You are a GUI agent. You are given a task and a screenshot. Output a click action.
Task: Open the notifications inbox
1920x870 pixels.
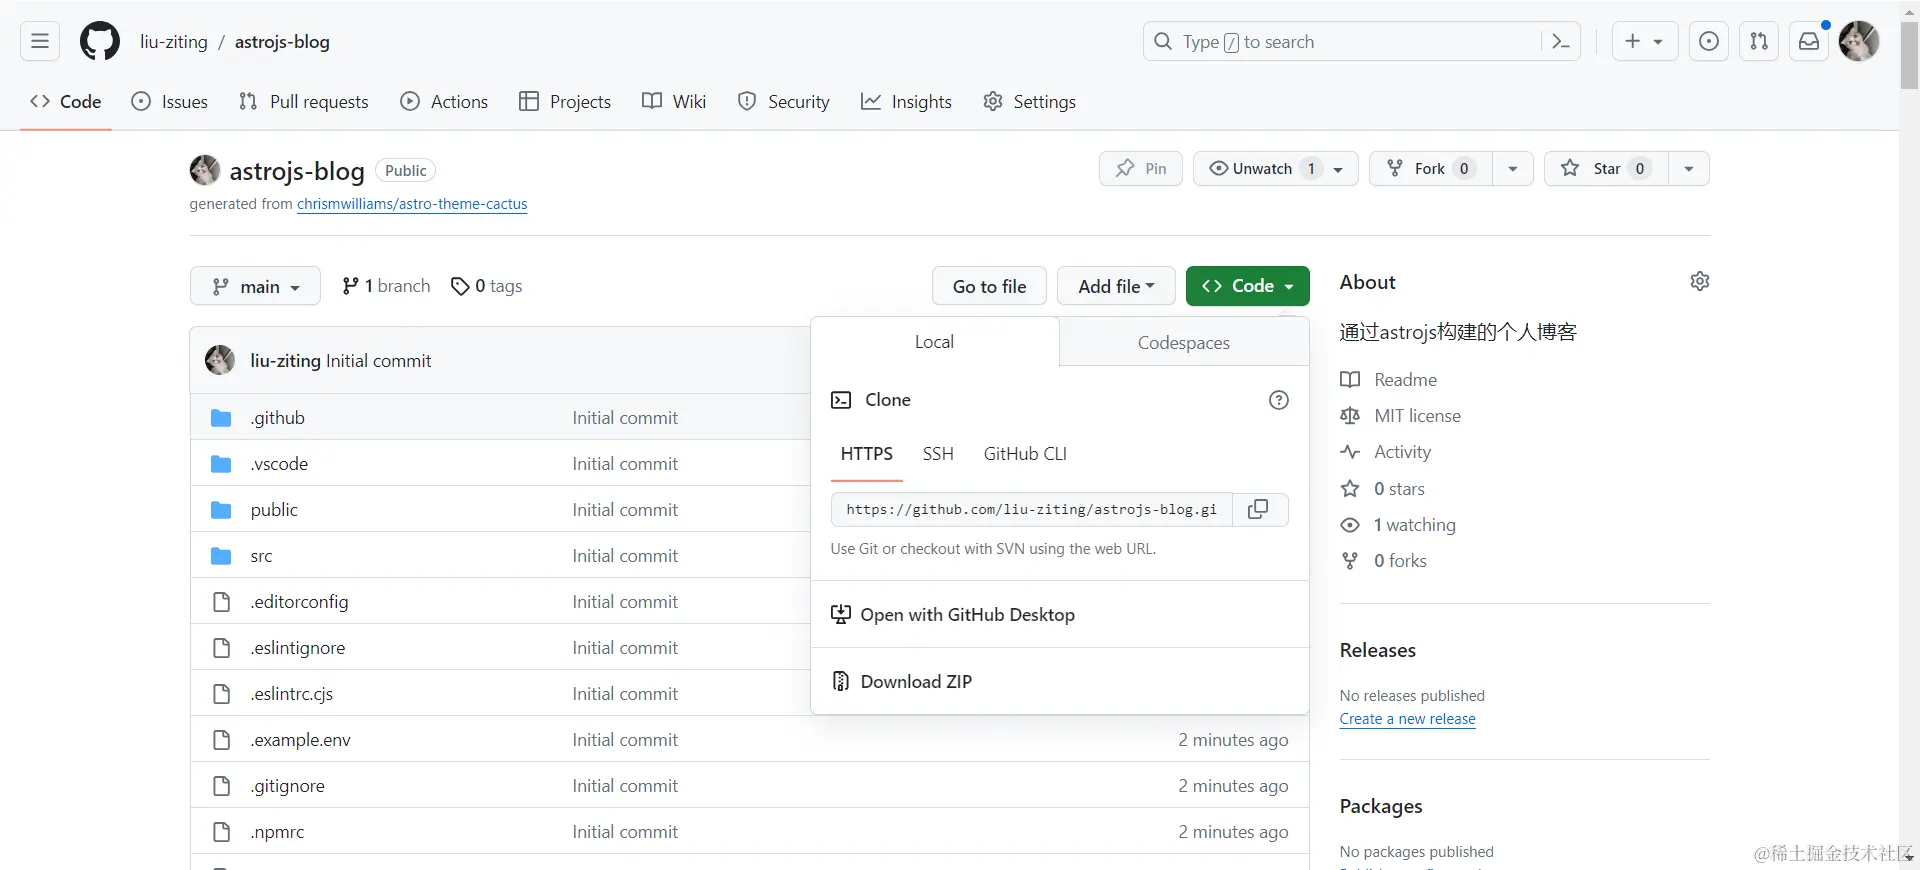[1809, 41]
